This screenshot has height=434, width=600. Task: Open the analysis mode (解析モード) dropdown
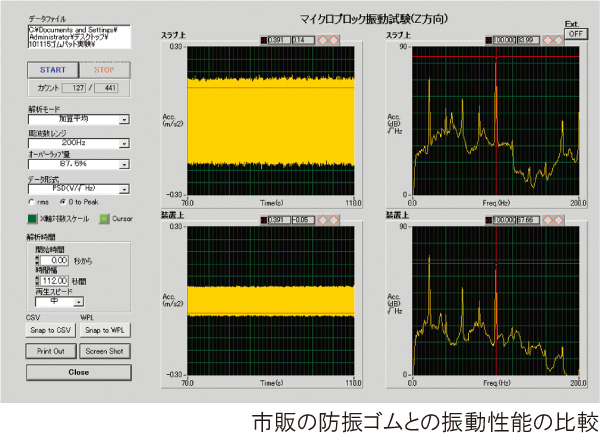[x=124, y=119]
